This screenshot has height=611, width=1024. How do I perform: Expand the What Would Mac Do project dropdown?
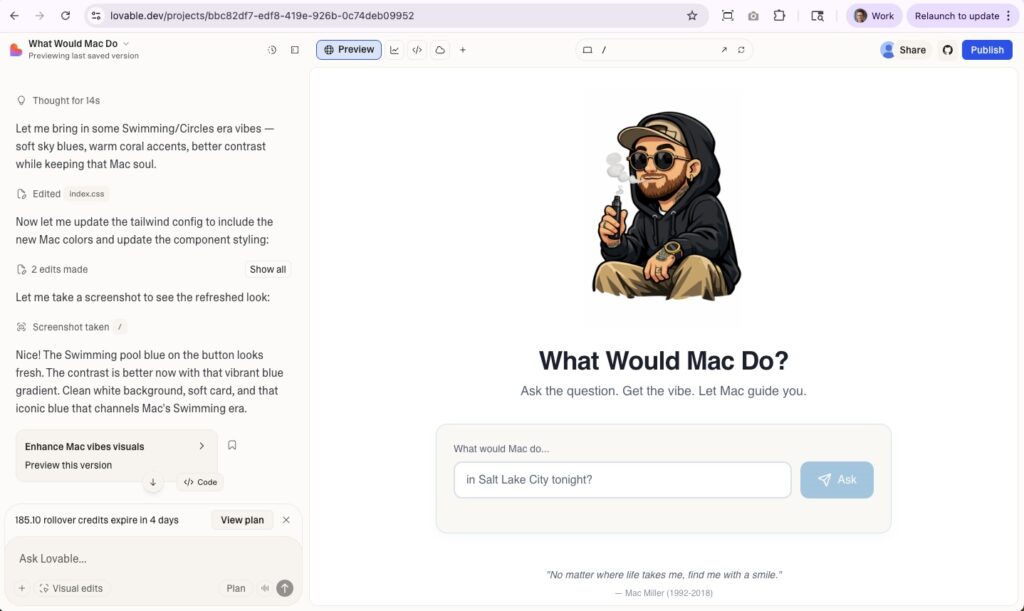coord(126,44)
